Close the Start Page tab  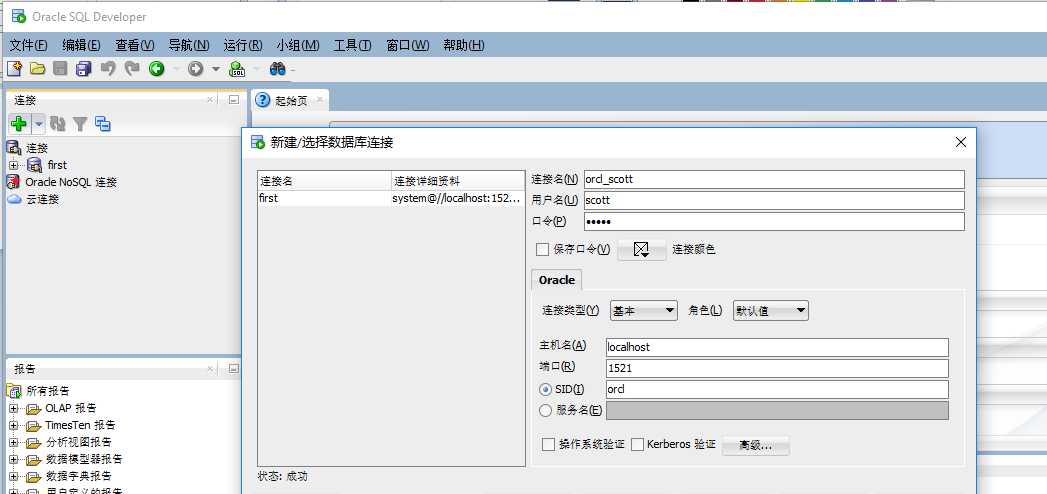[320, 100]
